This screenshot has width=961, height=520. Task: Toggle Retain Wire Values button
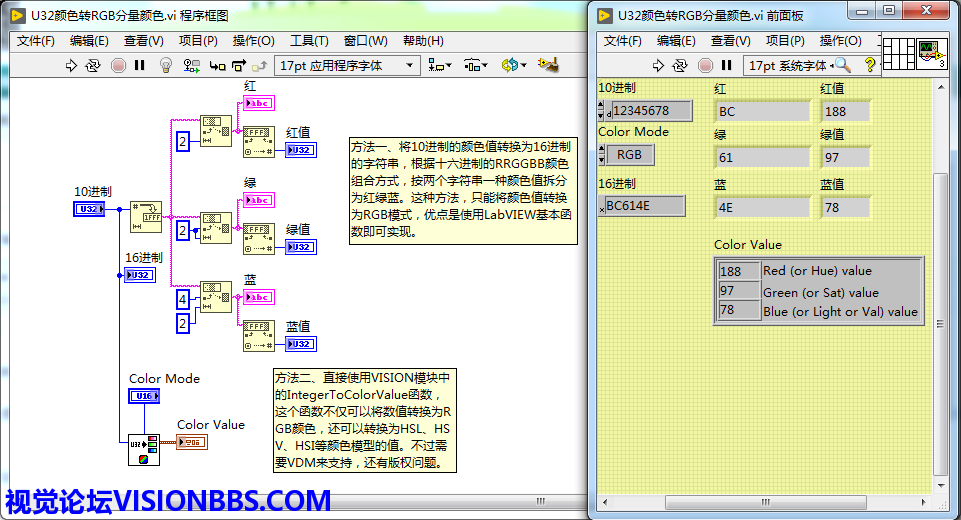pos(191,65)
